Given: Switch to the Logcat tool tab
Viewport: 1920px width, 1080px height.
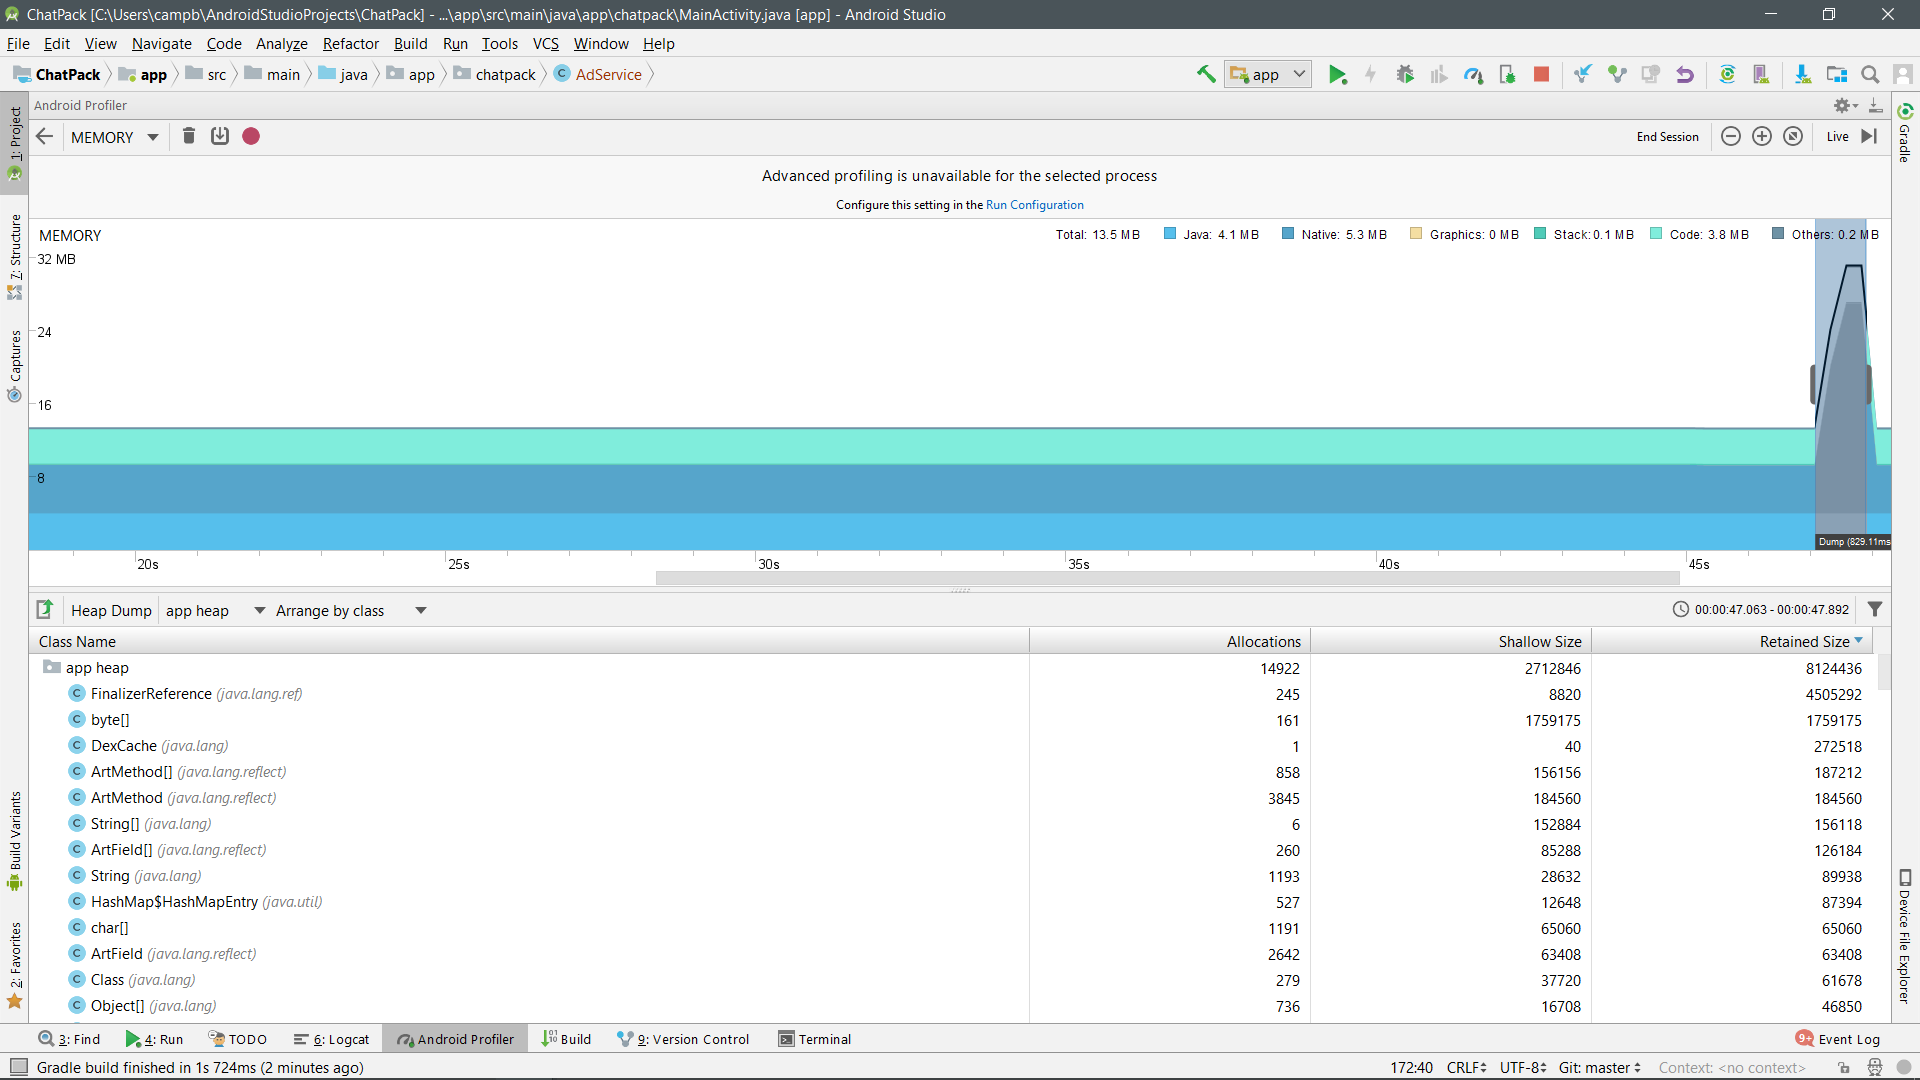Looking at the screenshot, I should tap(332, 1039).
